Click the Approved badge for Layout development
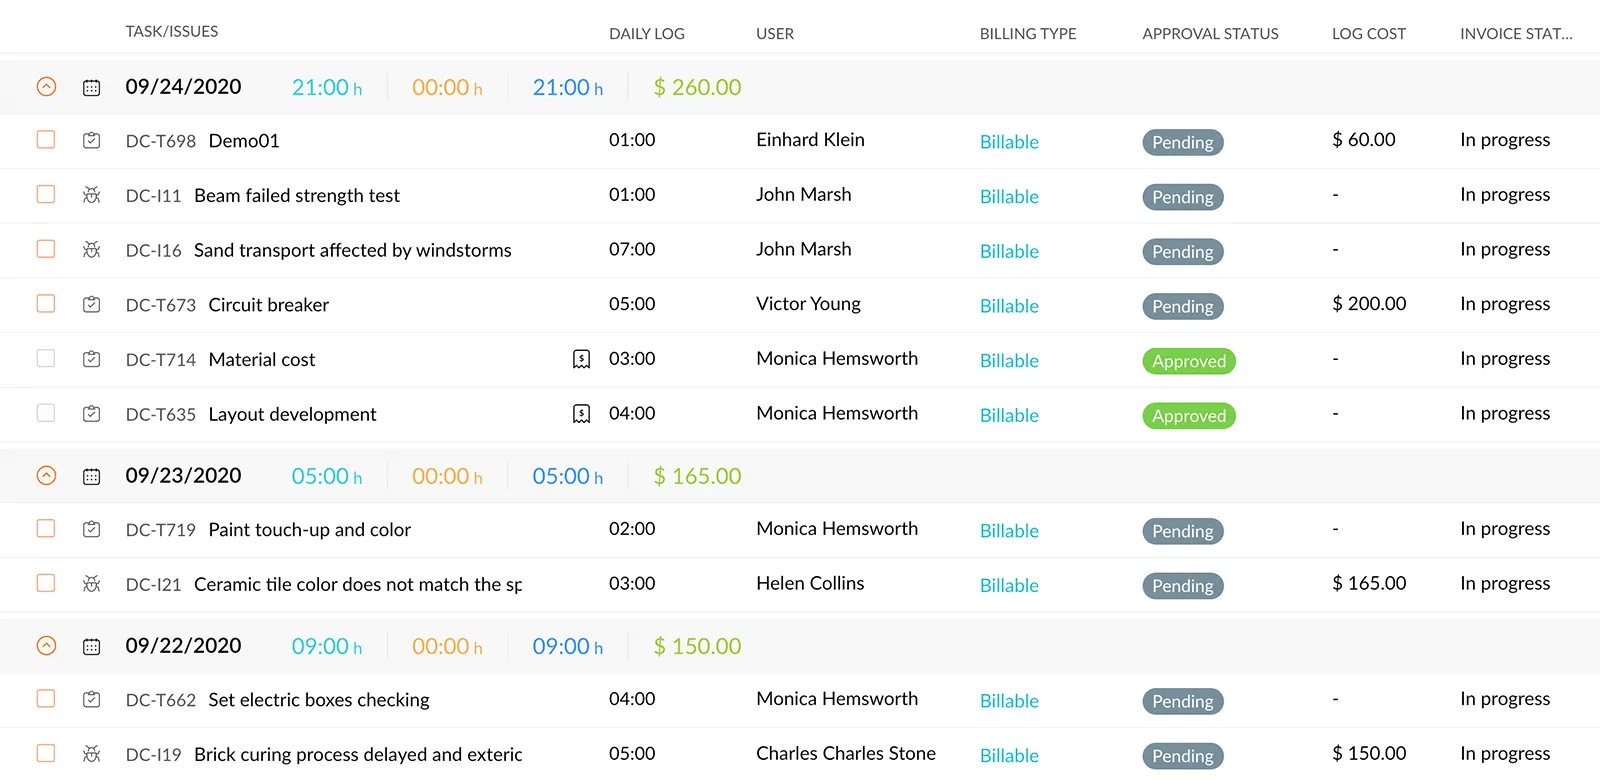Screen dimensions: 1600x781 pyautogui.click(x=1189, y=416)
